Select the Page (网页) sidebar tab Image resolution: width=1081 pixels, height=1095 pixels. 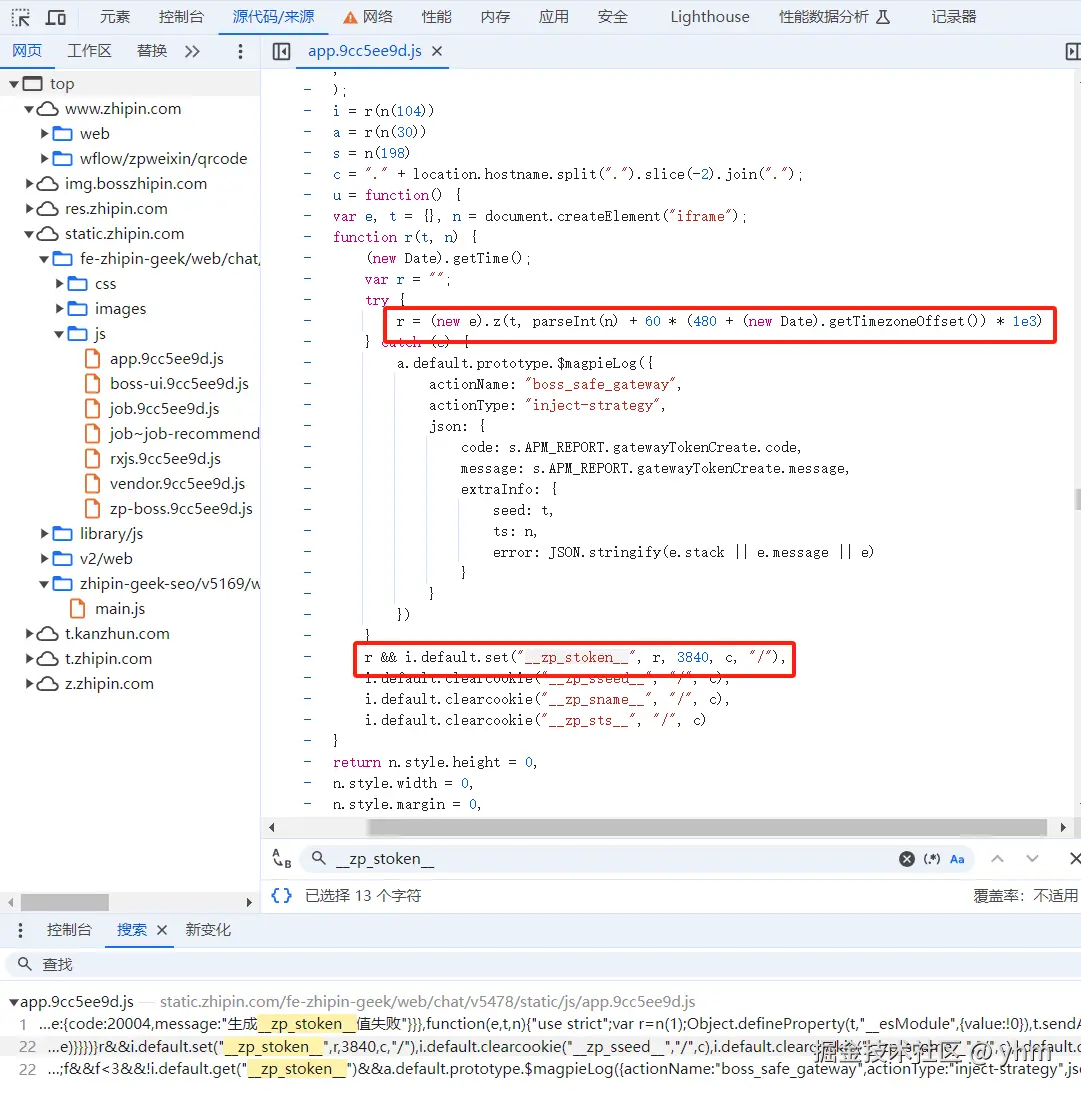coord(27,51)
